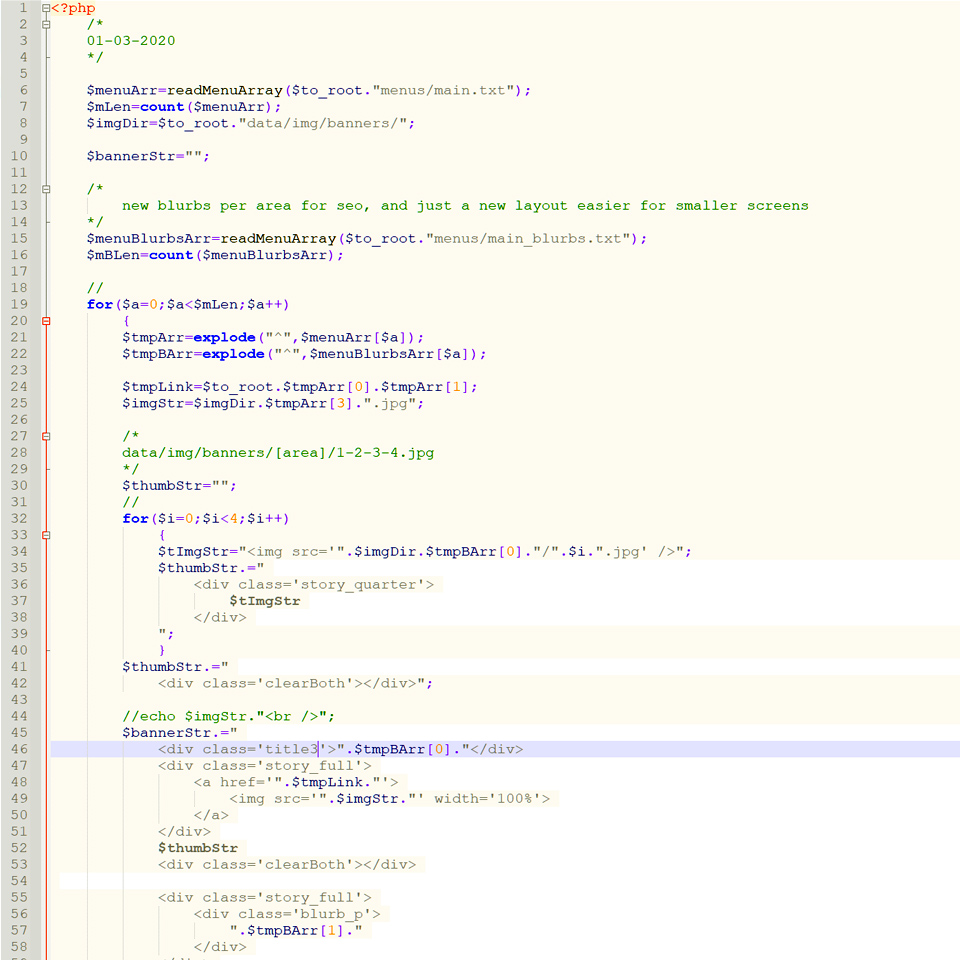
Task: Click the 'for' keyword on line 19
Action: 100,304
